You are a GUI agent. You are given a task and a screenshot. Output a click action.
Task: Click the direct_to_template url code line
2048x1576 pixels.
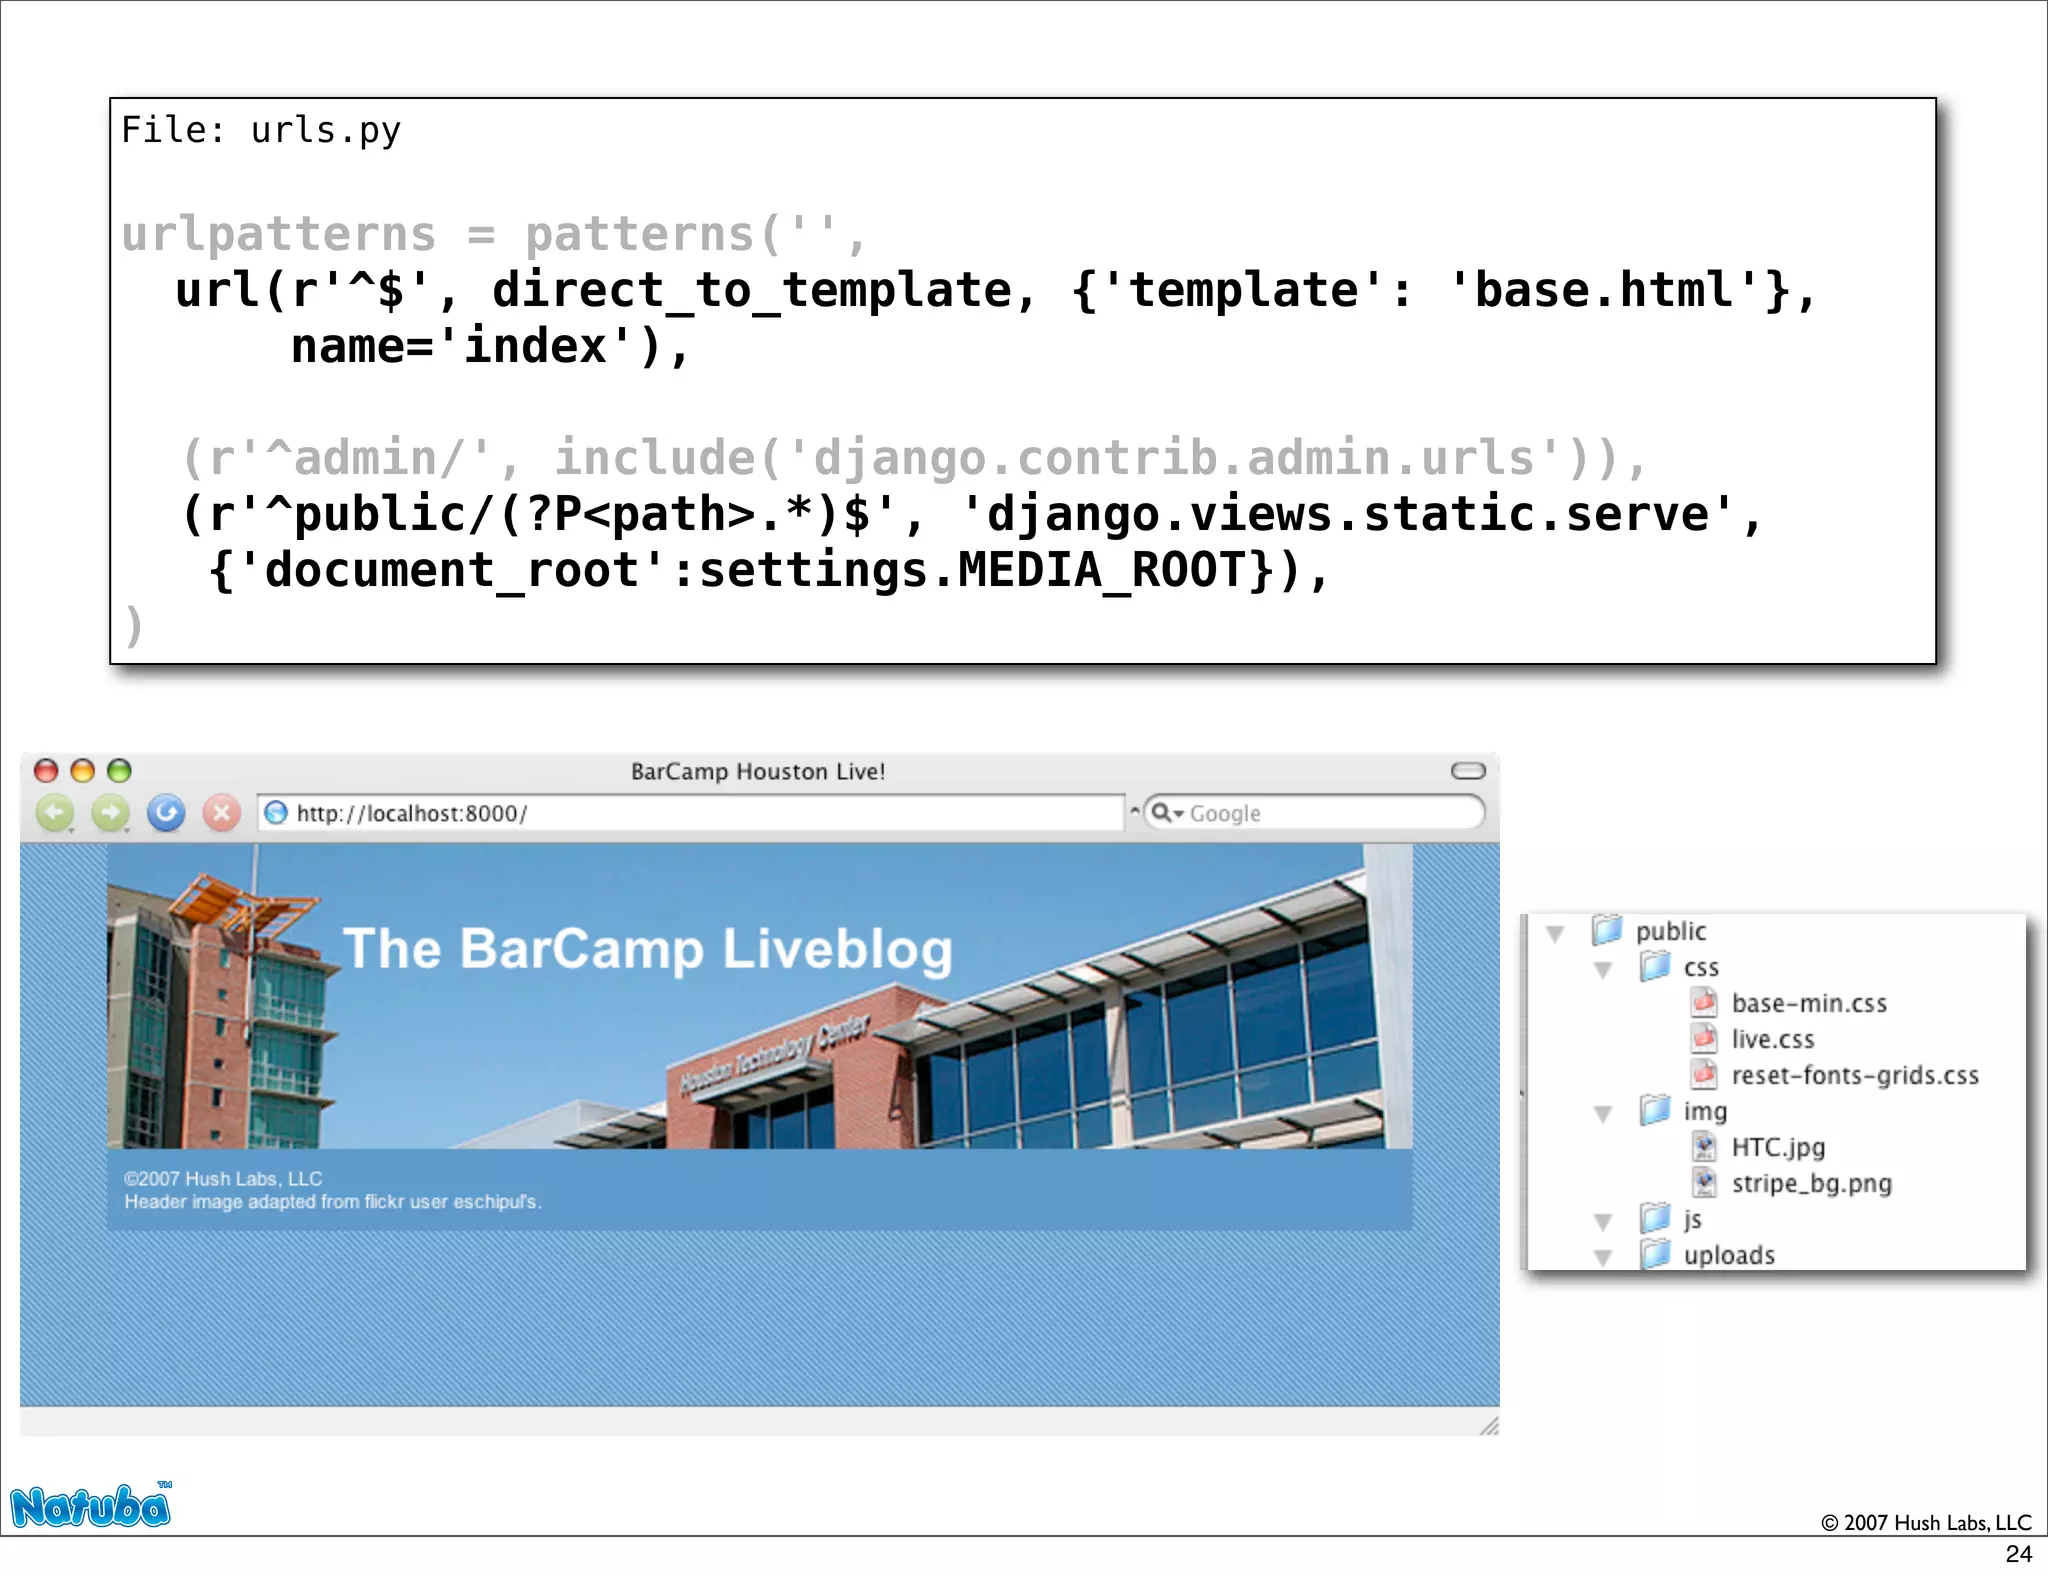995,290
